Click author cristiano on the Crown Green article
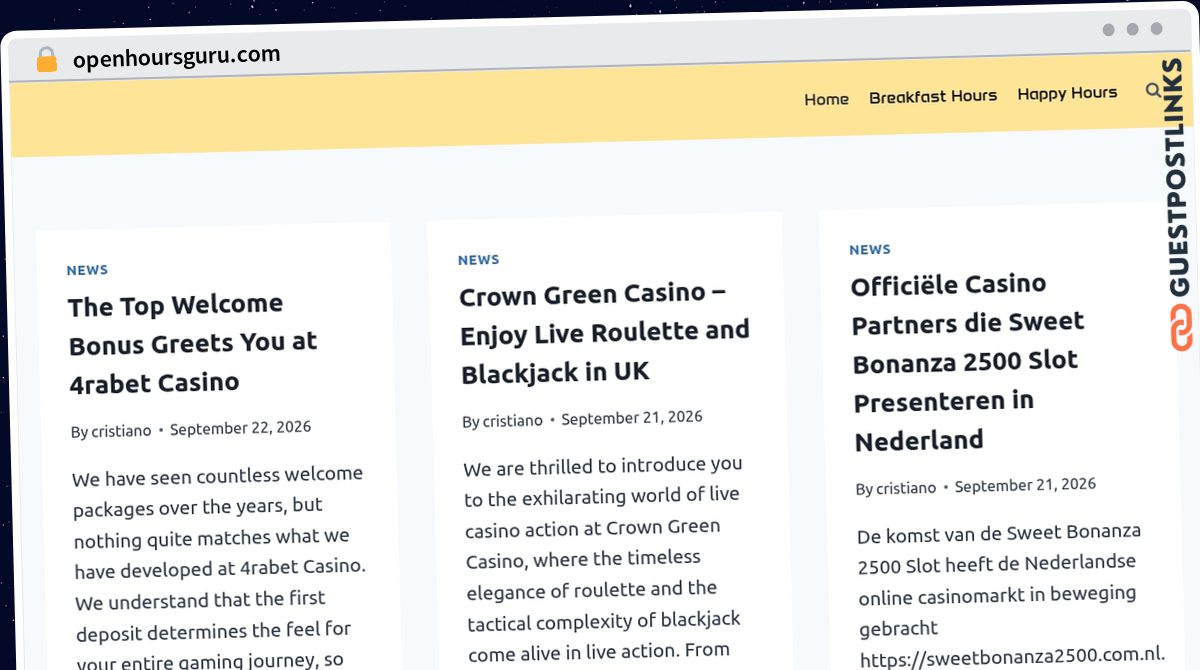The width and height of the screenshot is (1200, 670). coord(512,421)
